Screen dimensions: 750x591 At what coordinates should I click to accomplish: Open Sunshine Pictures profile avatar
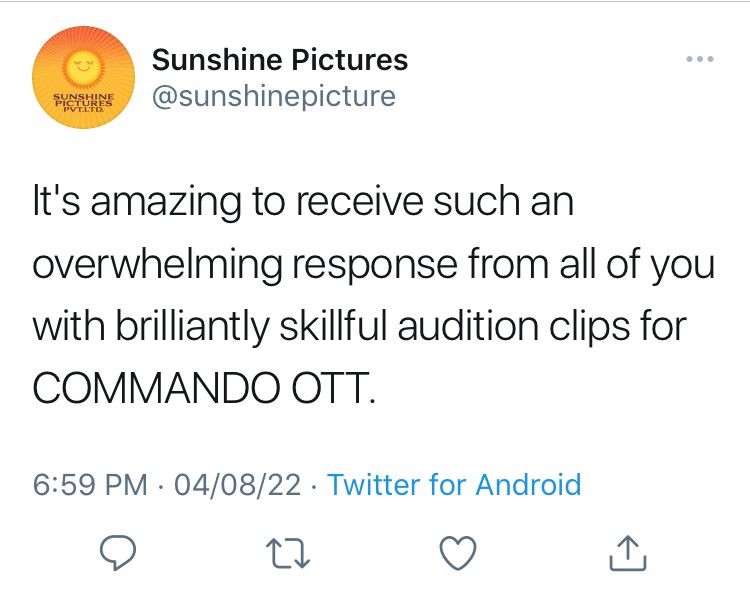click(83, 78)
